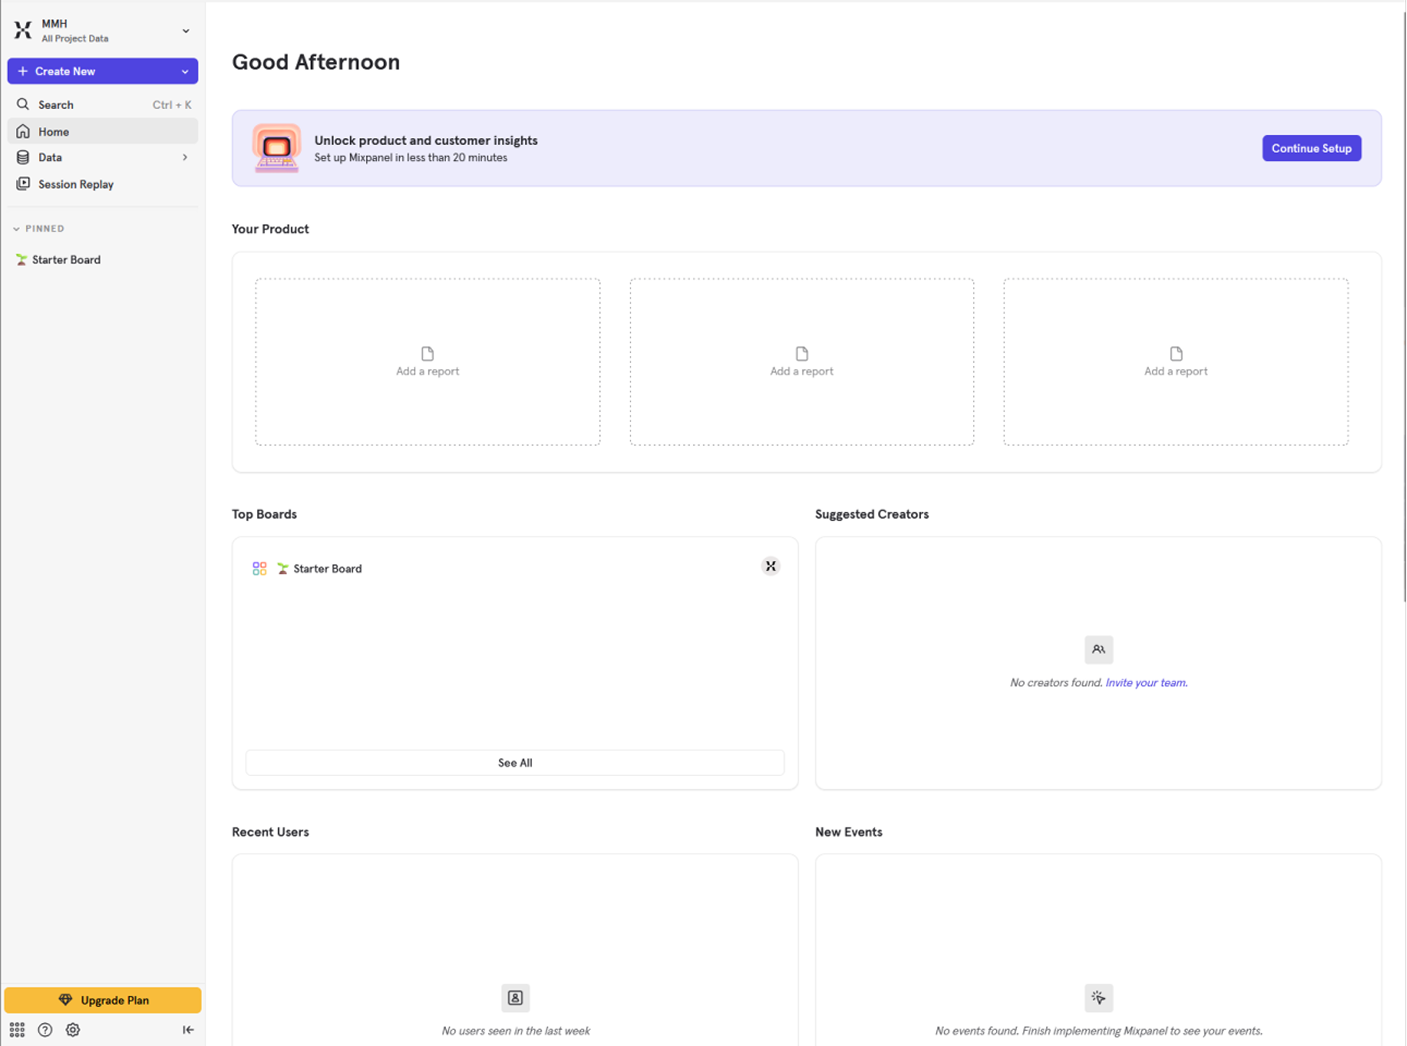The height and width of the screenshot is (1046, 1407).
Task: Click the Home house icon
Action: [23, 131]
